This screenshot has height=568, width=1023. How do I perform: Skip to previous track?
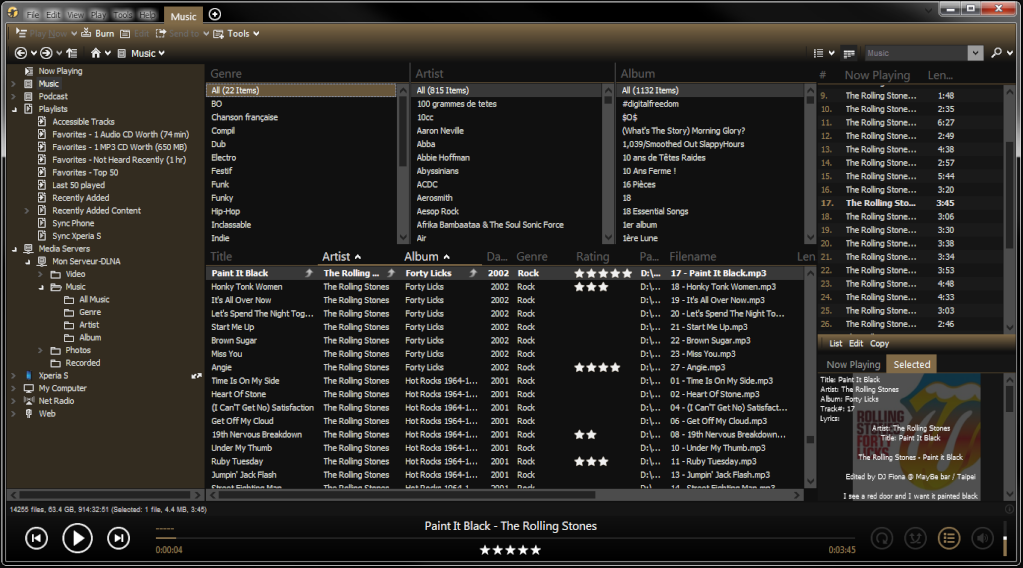click(37, 538)
